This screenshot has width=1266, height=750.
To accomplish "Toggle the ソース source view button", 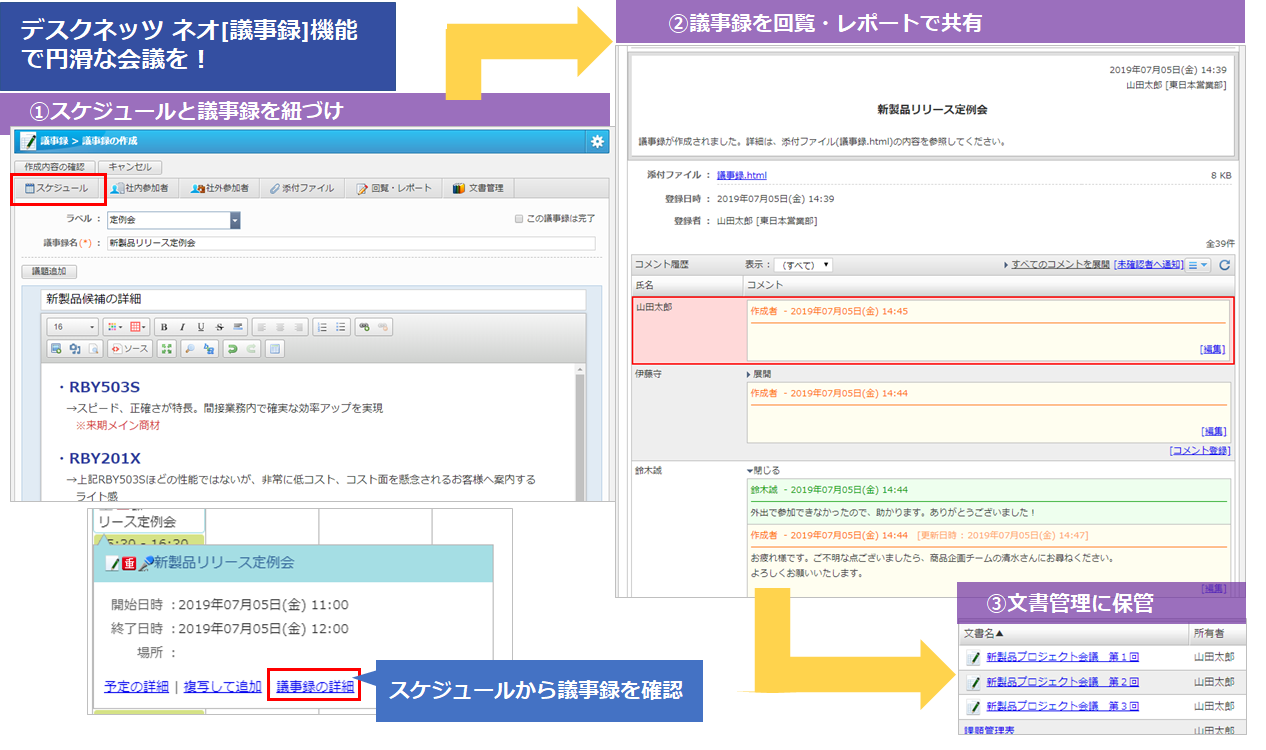I will 130,349.
